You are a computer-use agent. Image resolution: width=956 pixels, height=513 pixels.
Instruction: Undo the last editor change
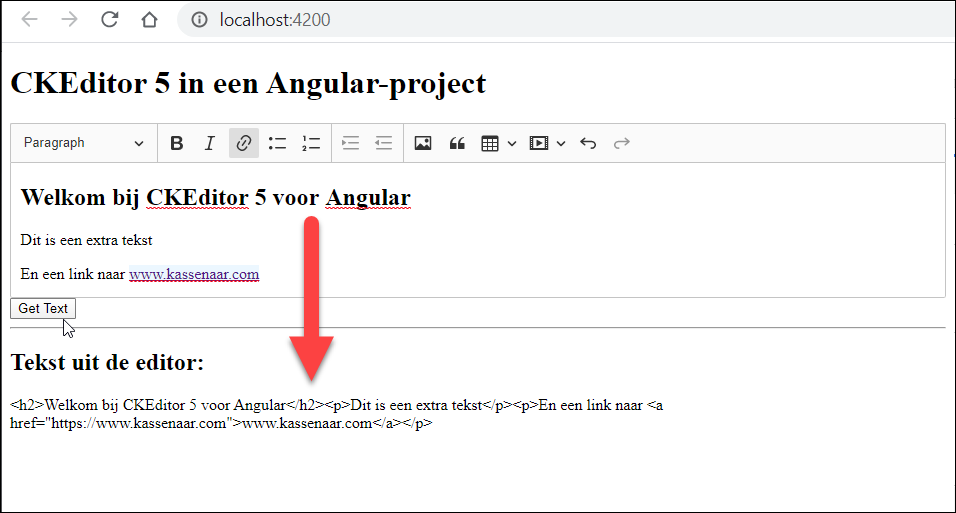click(588, 143)
